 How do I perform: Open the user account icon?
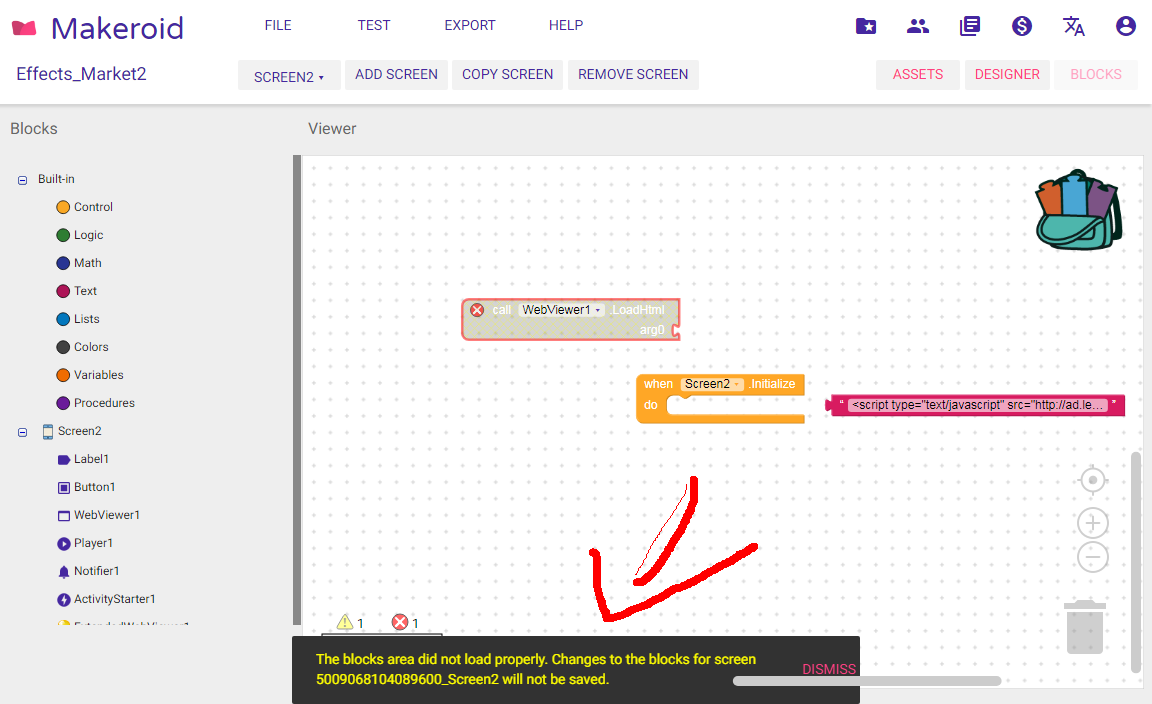tap(1126, 26)
